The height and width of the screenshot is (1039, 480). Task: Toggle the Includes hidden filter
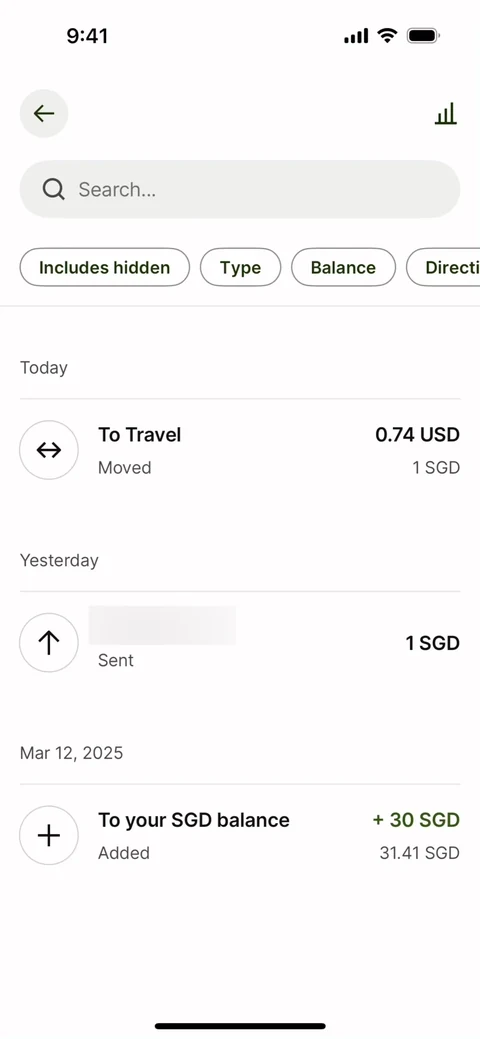pyautogui.click(x=105, y=267)
